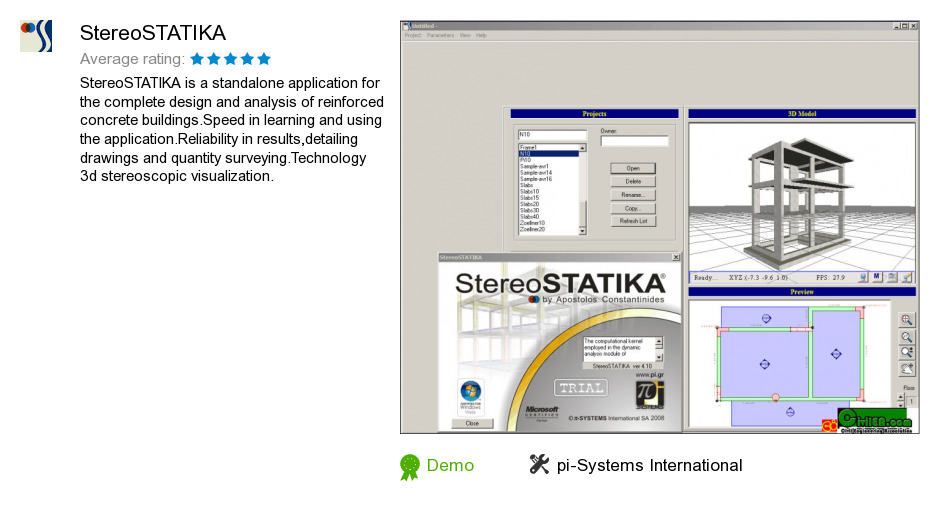Select Slabs15 in projects list
This screenshot has width=940, height=511.
[548, 198]
